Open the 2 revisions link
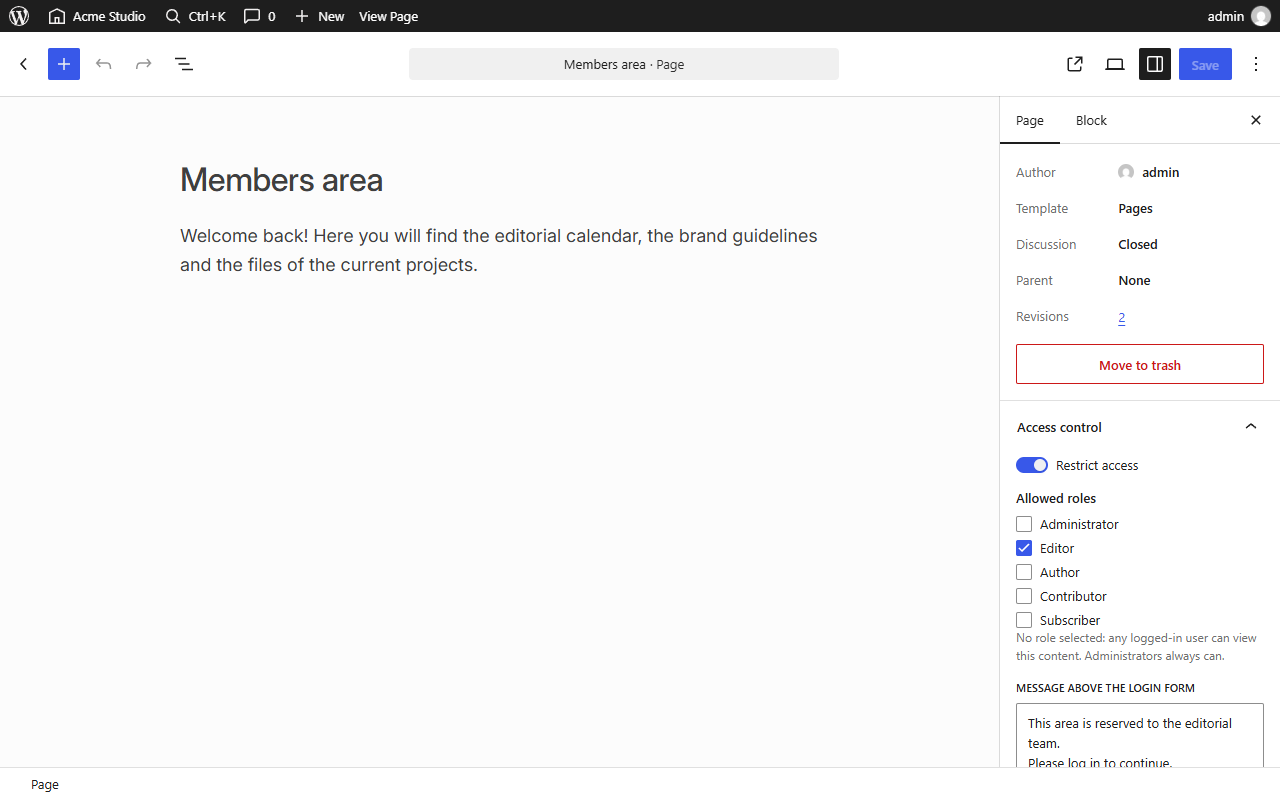The image size is (1280, 800). pos(1122,317)
